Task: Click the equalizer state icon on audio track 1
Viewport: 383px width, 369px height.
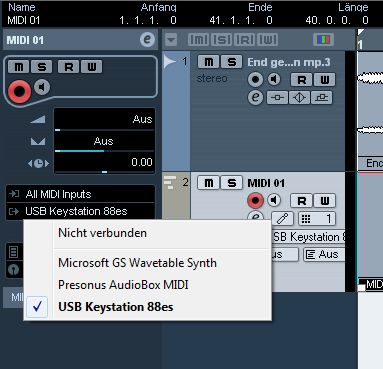Action: coord(299,98)
